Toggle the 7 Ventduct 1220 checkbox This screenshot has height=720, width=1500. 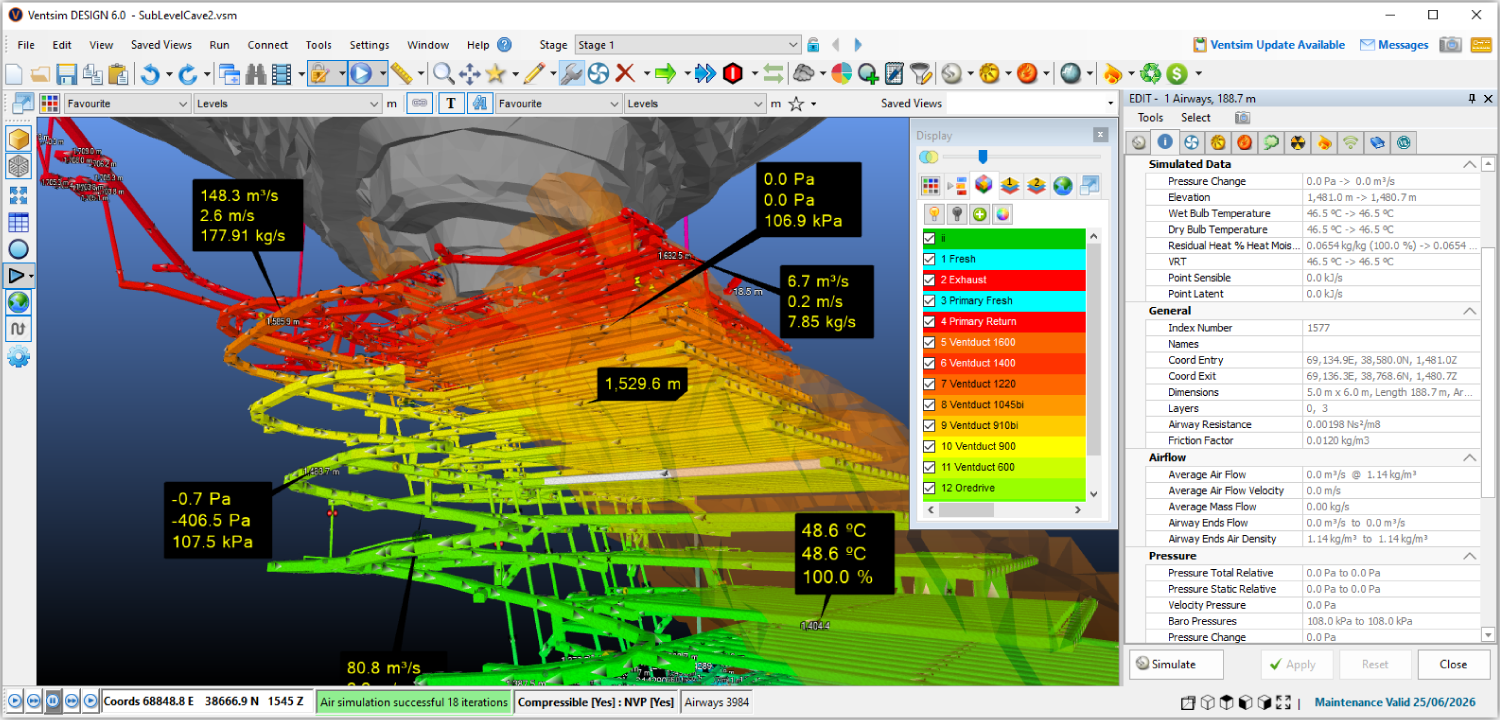[930, 384]
